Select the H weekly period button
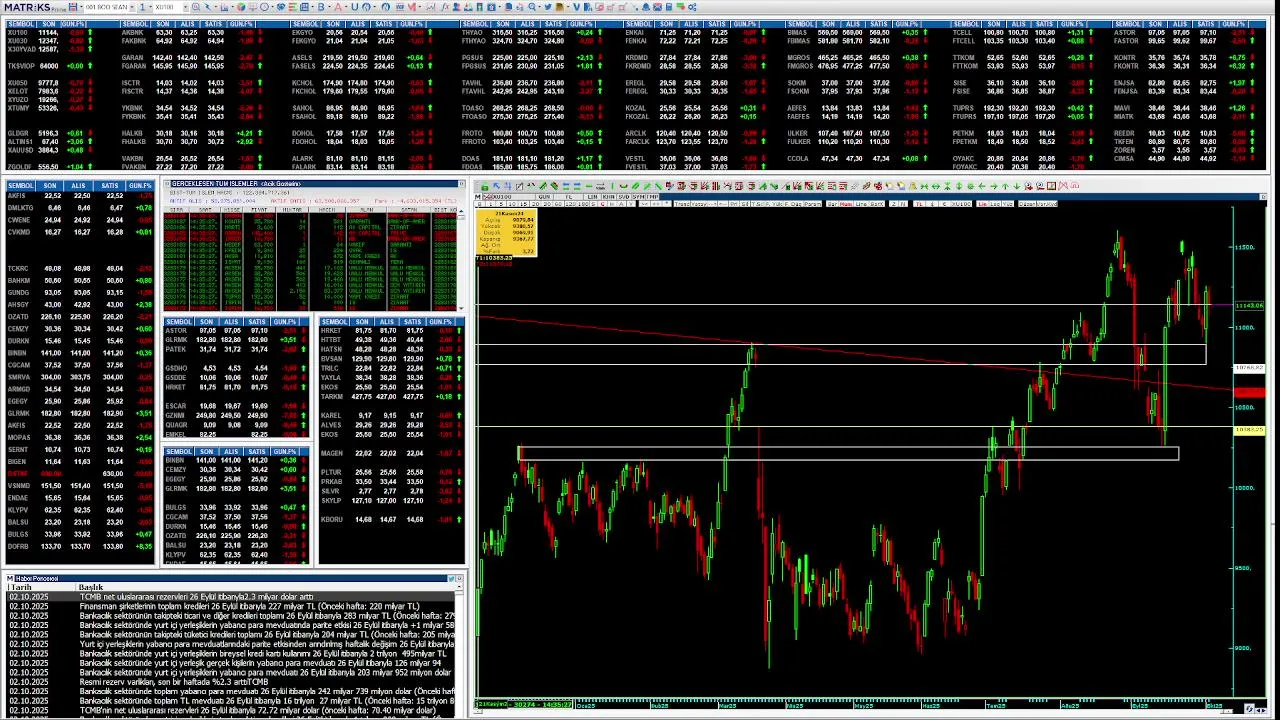This screenshot has width=1280, height=720. tap(612, 204)
